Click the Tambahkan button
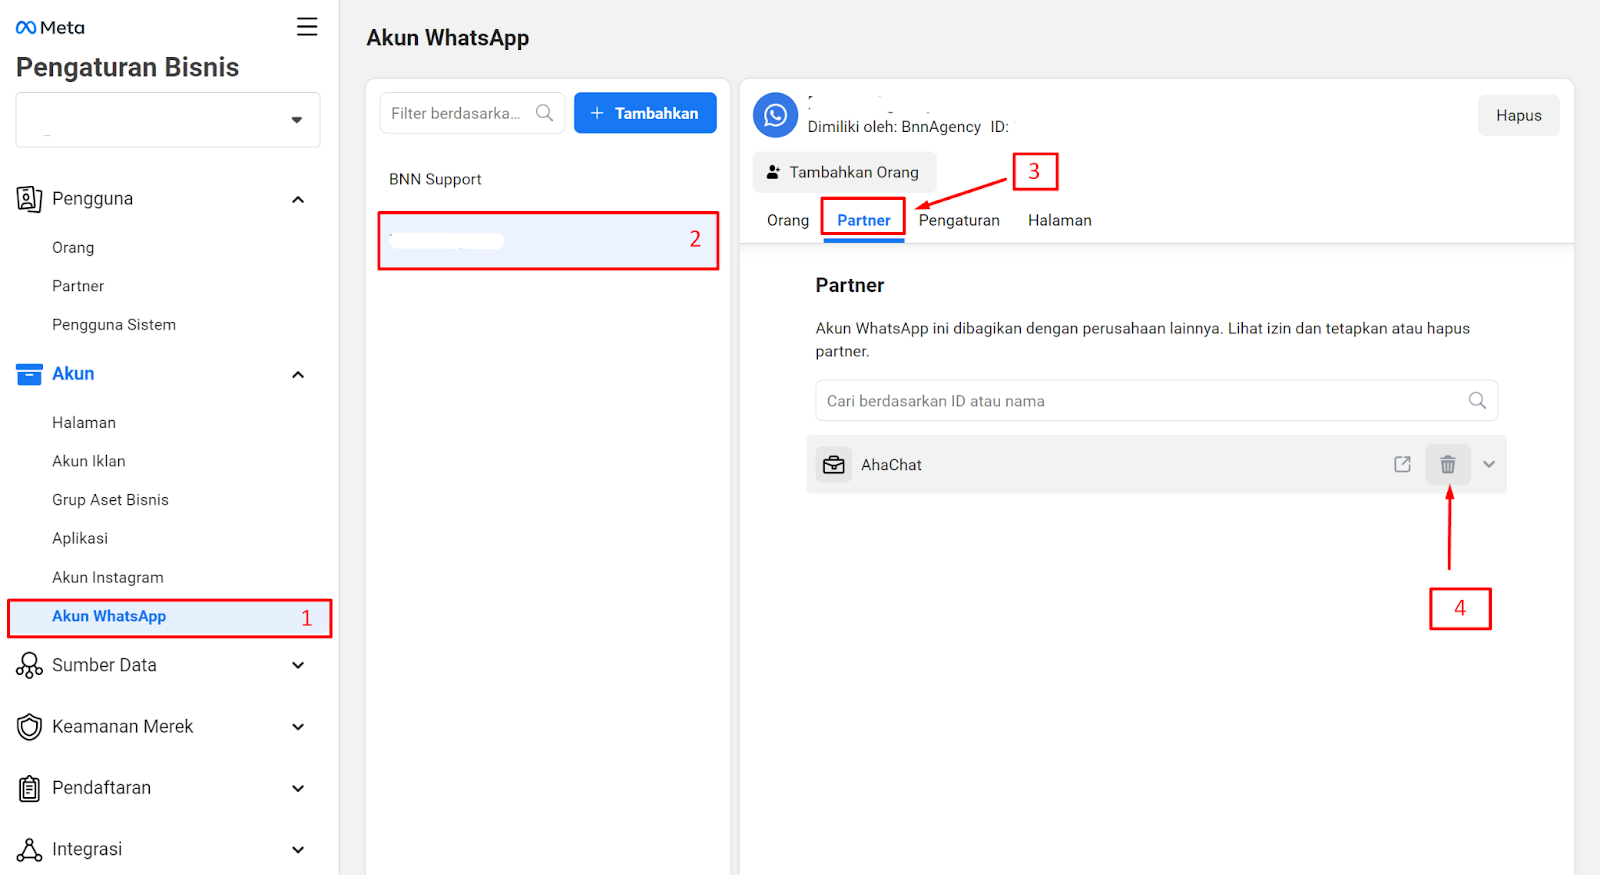1600x875 pixels. pos(645,113)
